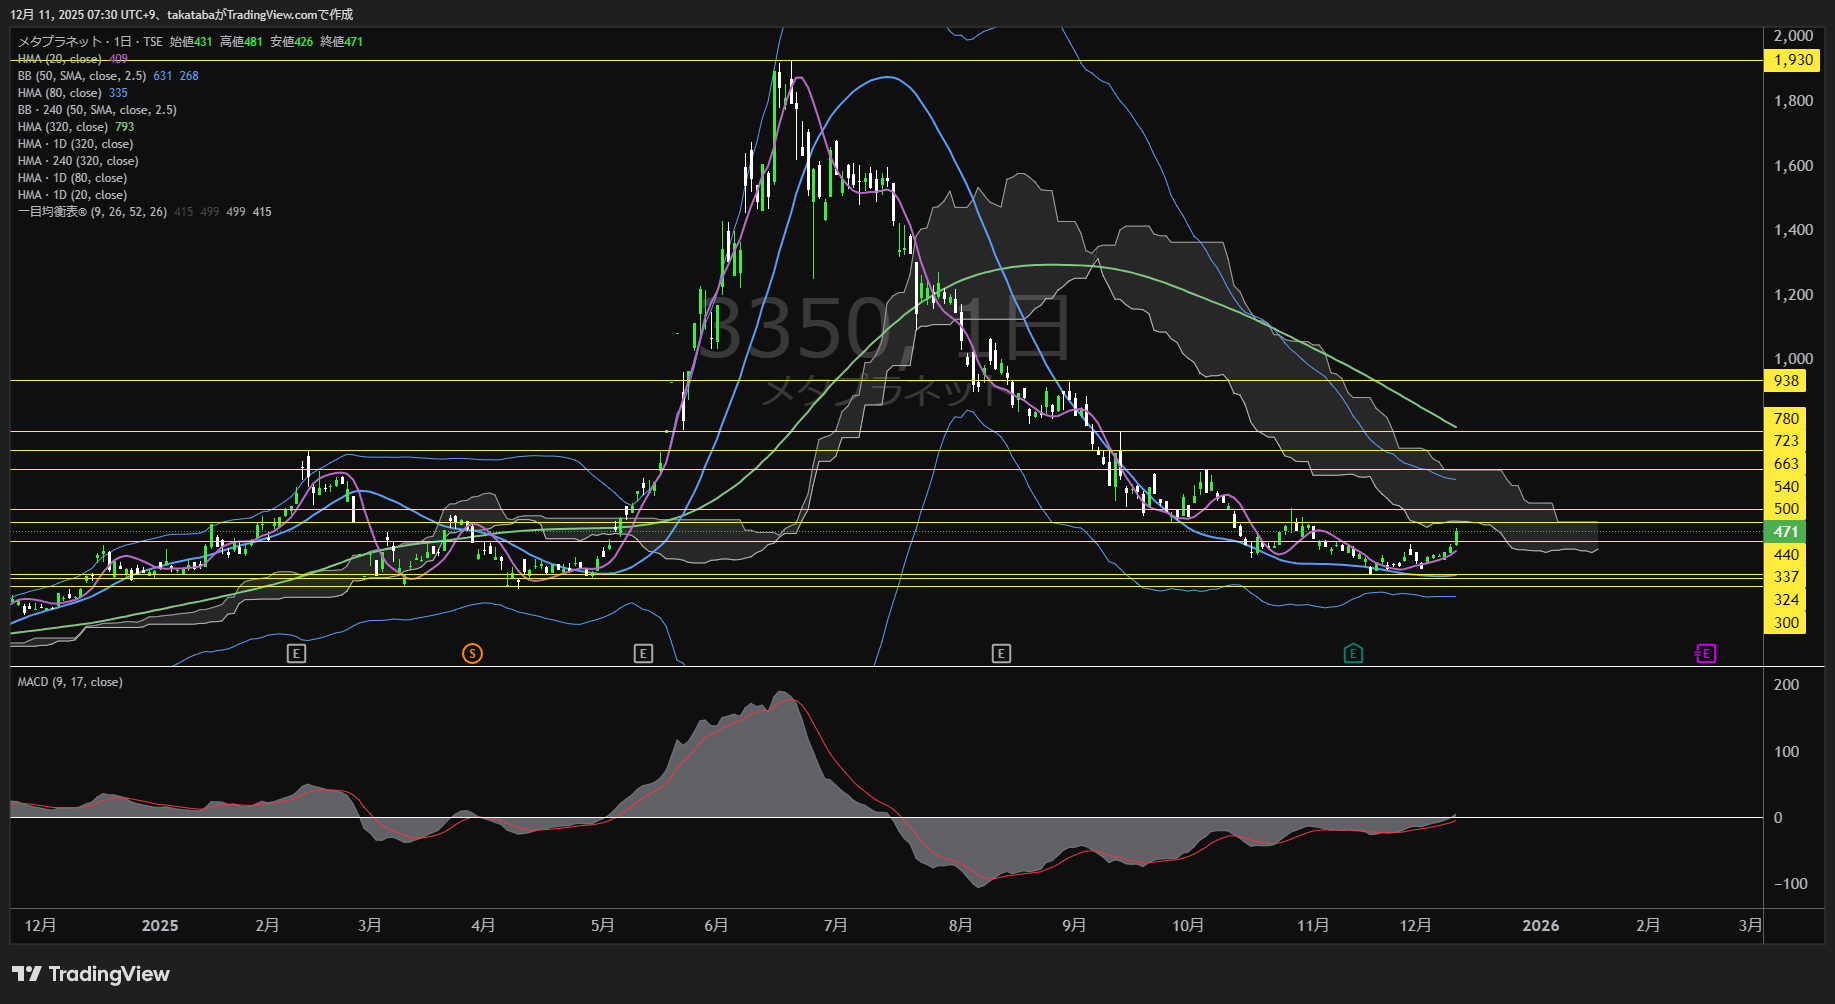Image resolution: width=1835 pixels, height=1004 pixels.
Task: Click the 938 yellow price level label
Action: click(x=1786, y=381)
